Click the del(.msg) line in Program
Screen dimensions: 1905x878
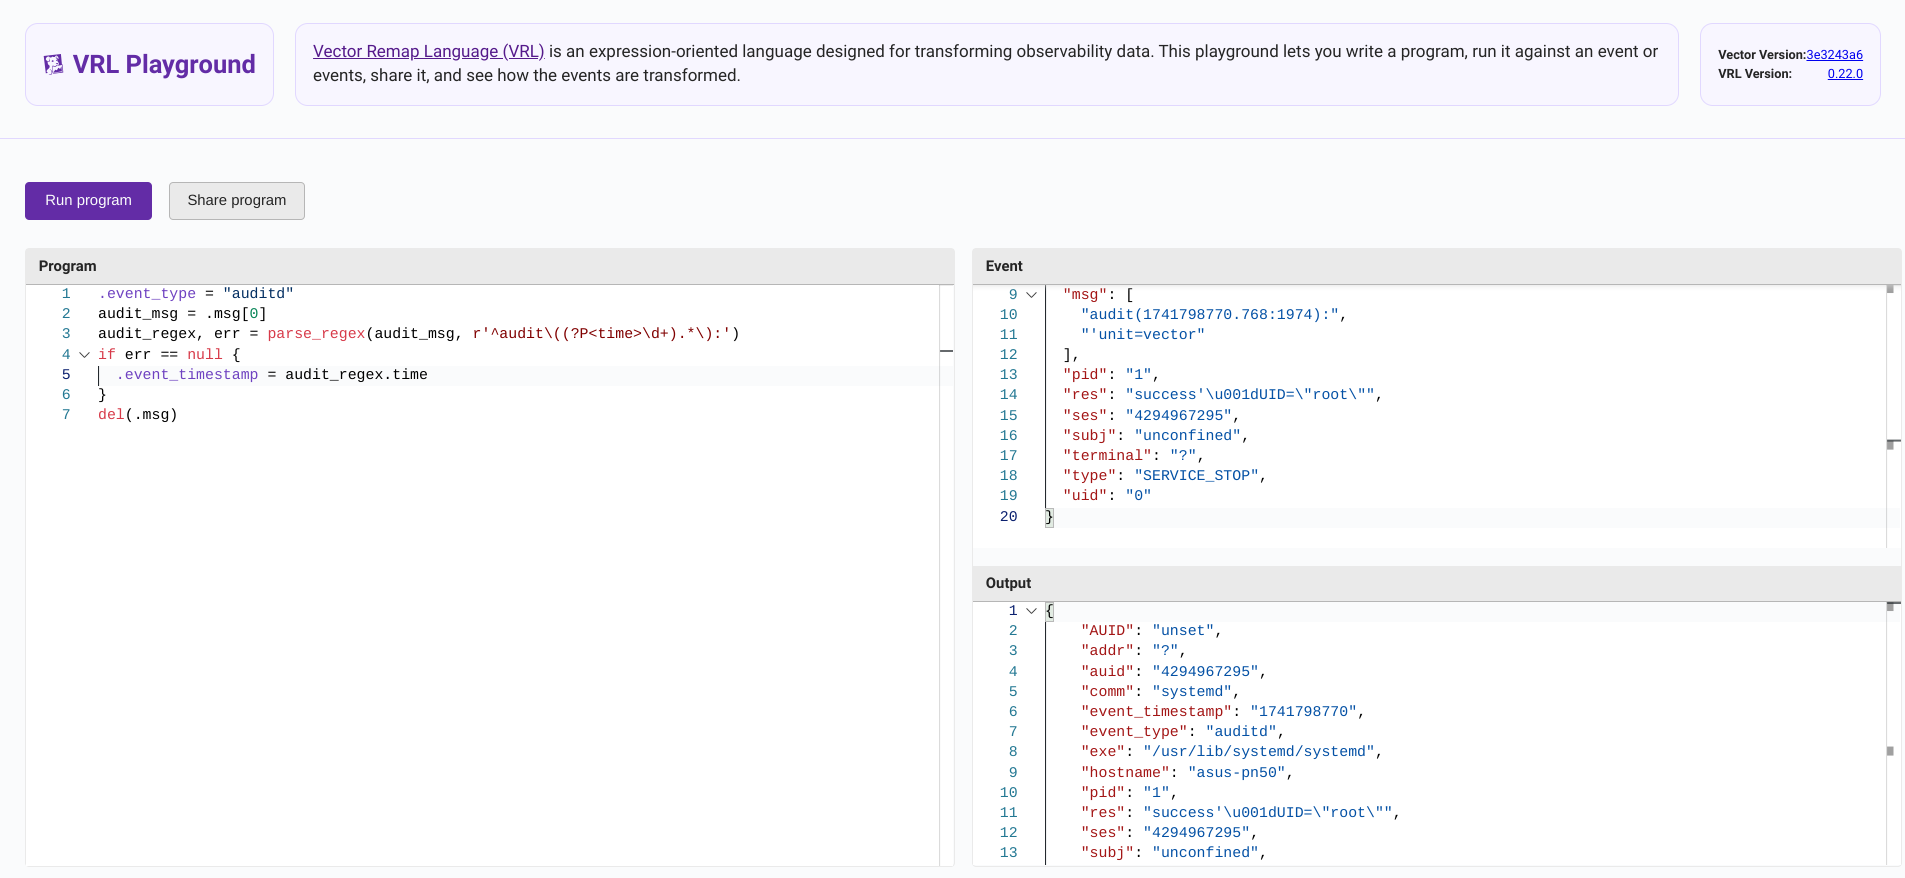(x=138, y=415)
